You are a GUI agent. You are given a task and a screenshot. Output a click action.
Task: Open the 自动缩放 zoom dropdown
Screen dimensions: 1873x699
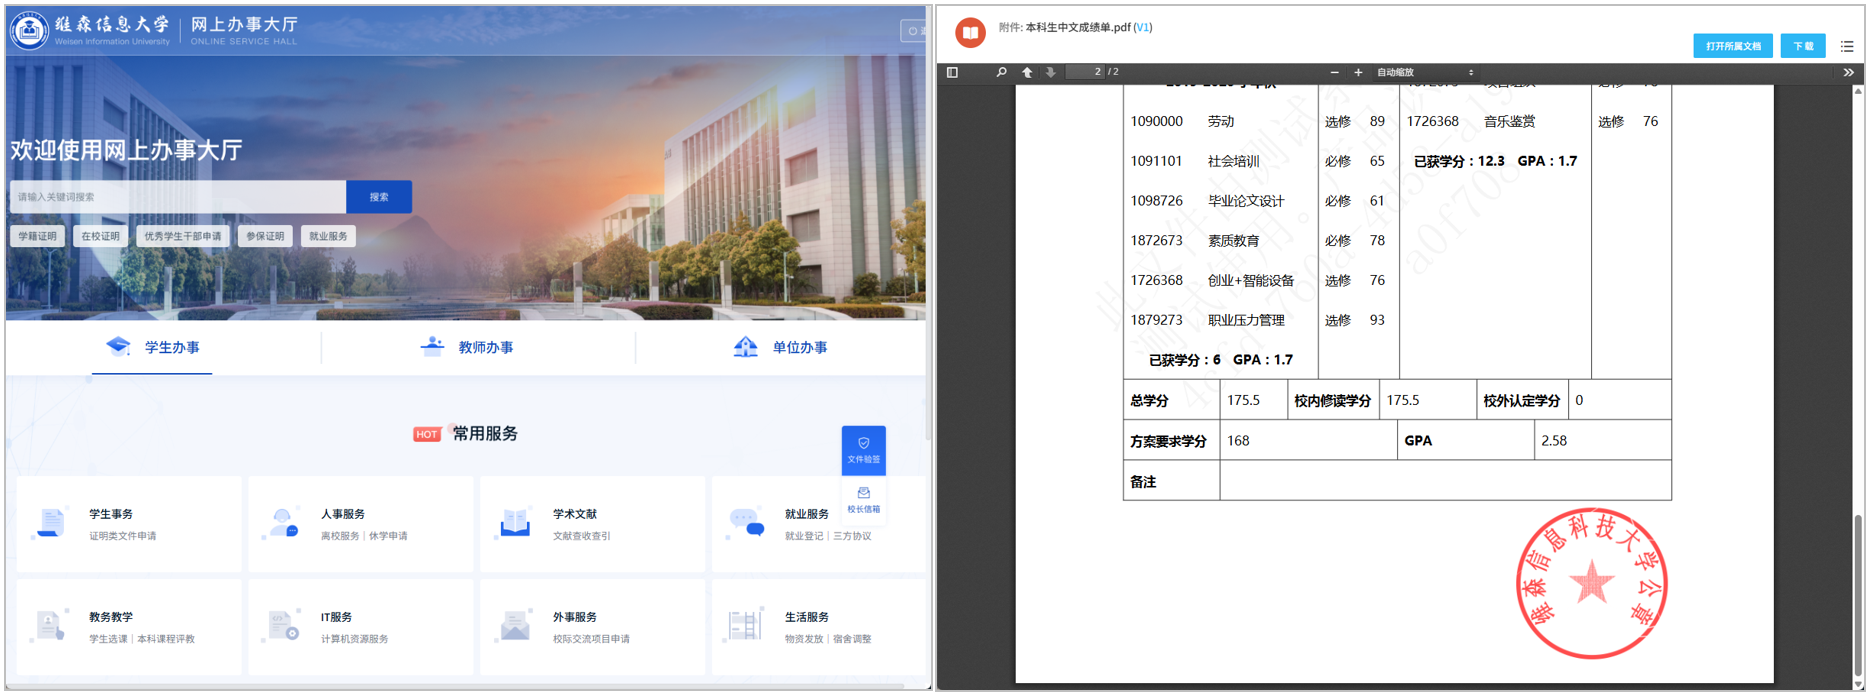coord(1424,72)
